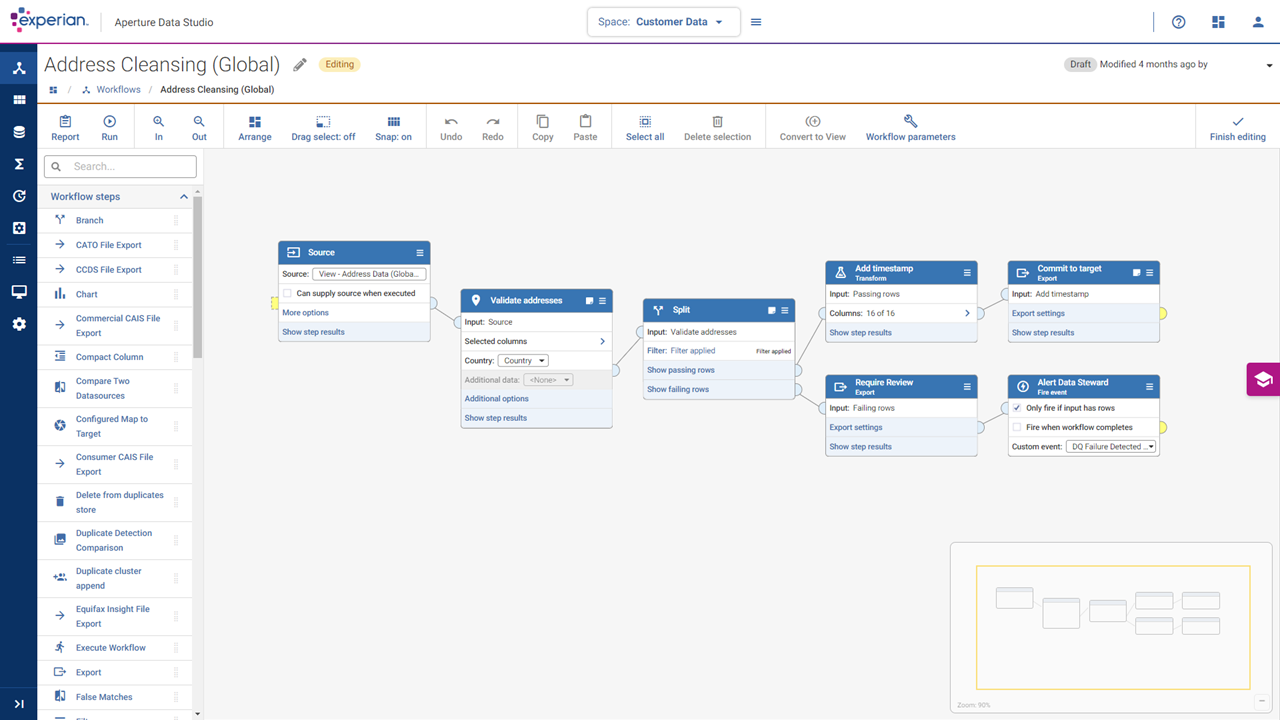Type in the workflow steps search field

[120, 166]
